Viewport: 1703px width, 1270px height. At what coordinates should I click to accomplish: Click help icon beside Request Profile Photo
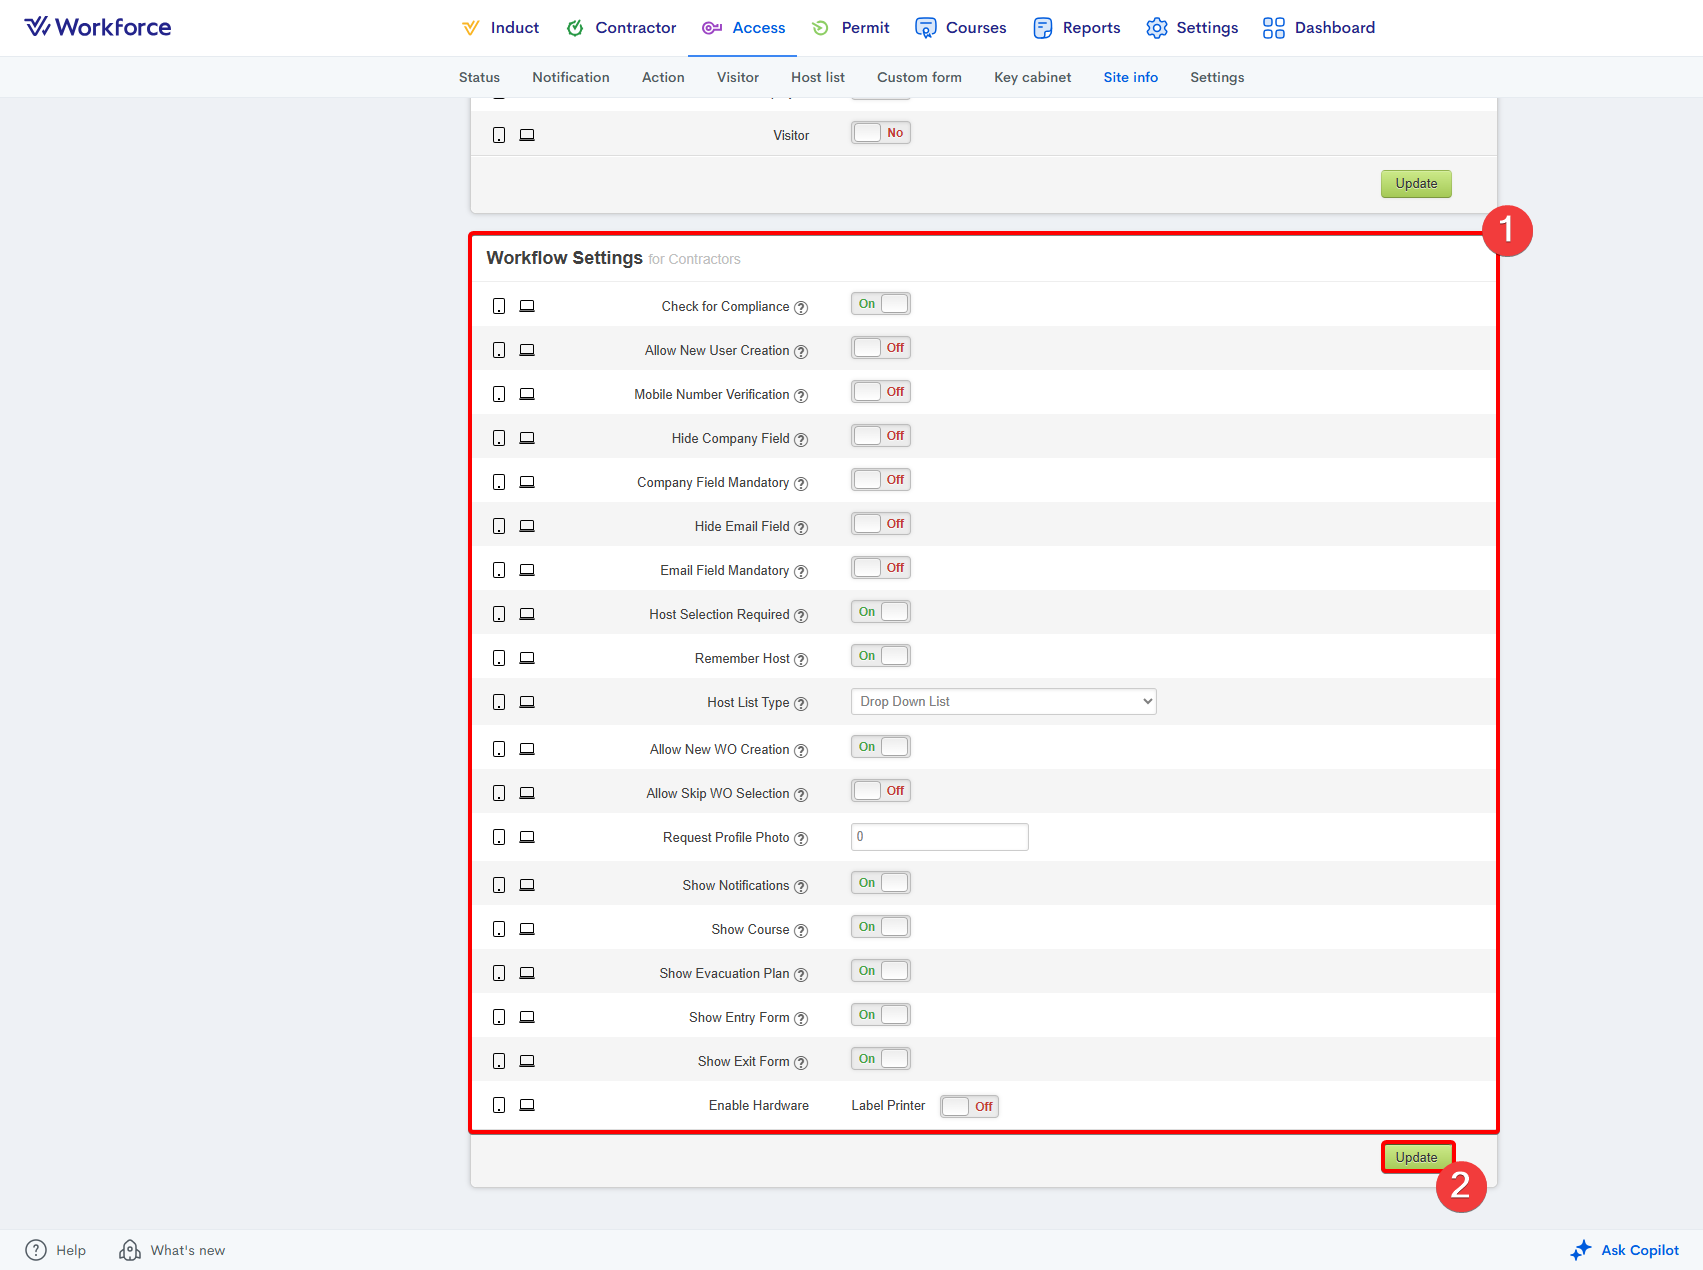[x=800, y=838]
